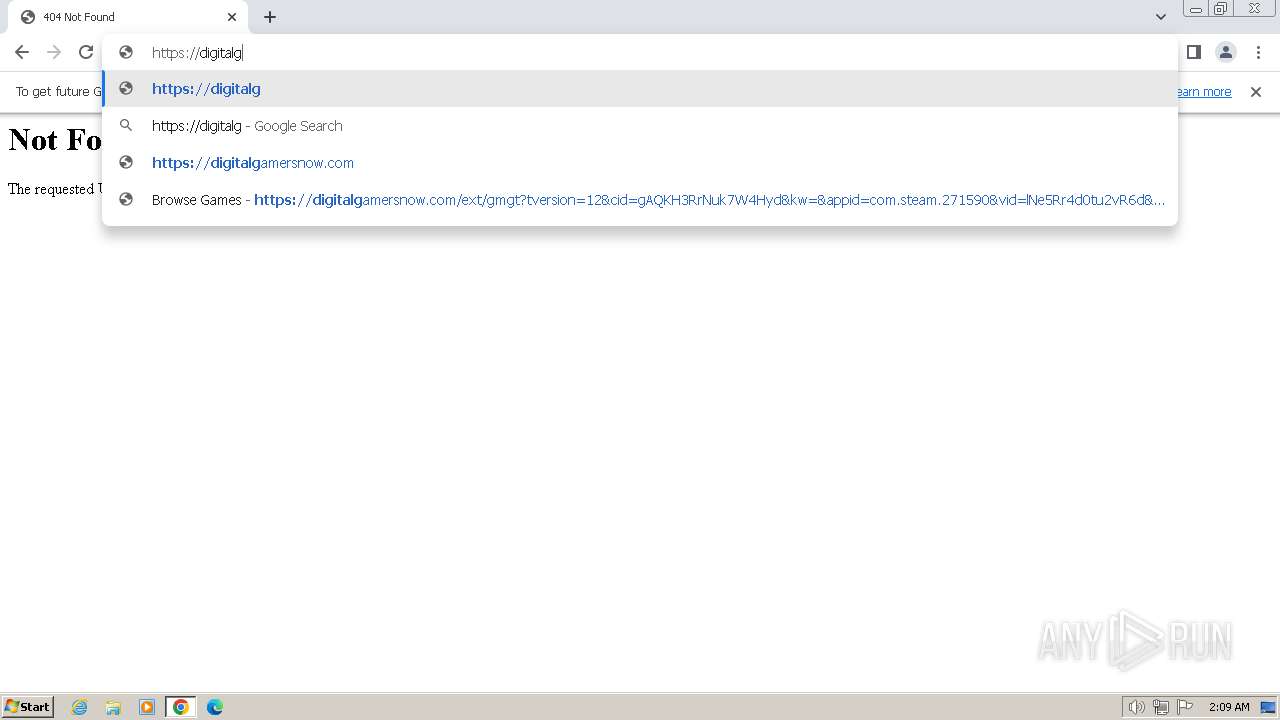Click the address bar input field
This screenshot has height=720, width=1280.
640,53
